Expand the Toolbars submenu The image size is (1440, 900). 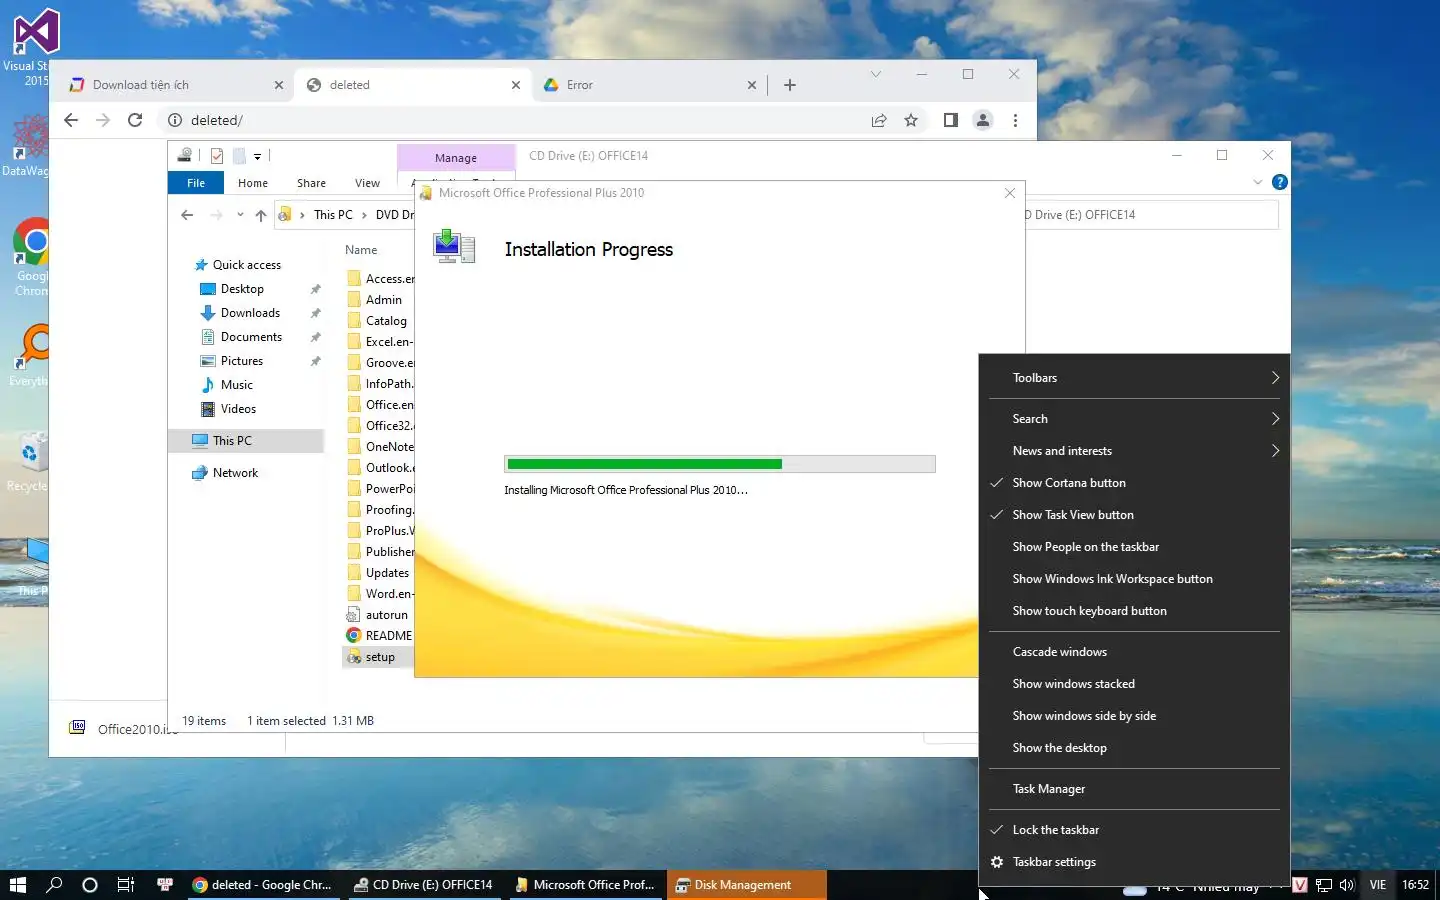pyautogui.click(x=1134, y=378)
